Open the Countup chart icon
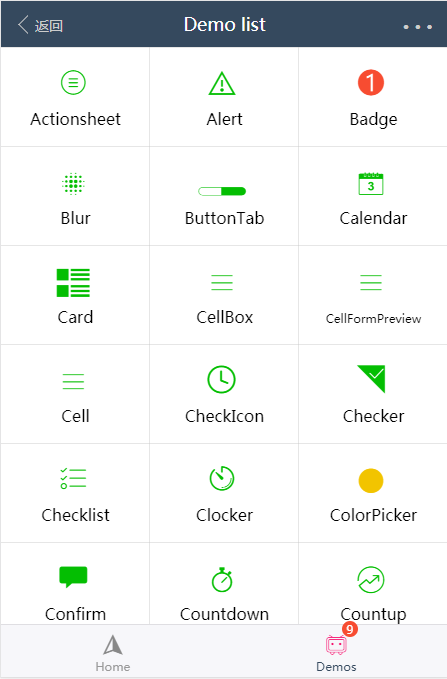Viewport: 447px width, 679px height. (x=371, y=579)
